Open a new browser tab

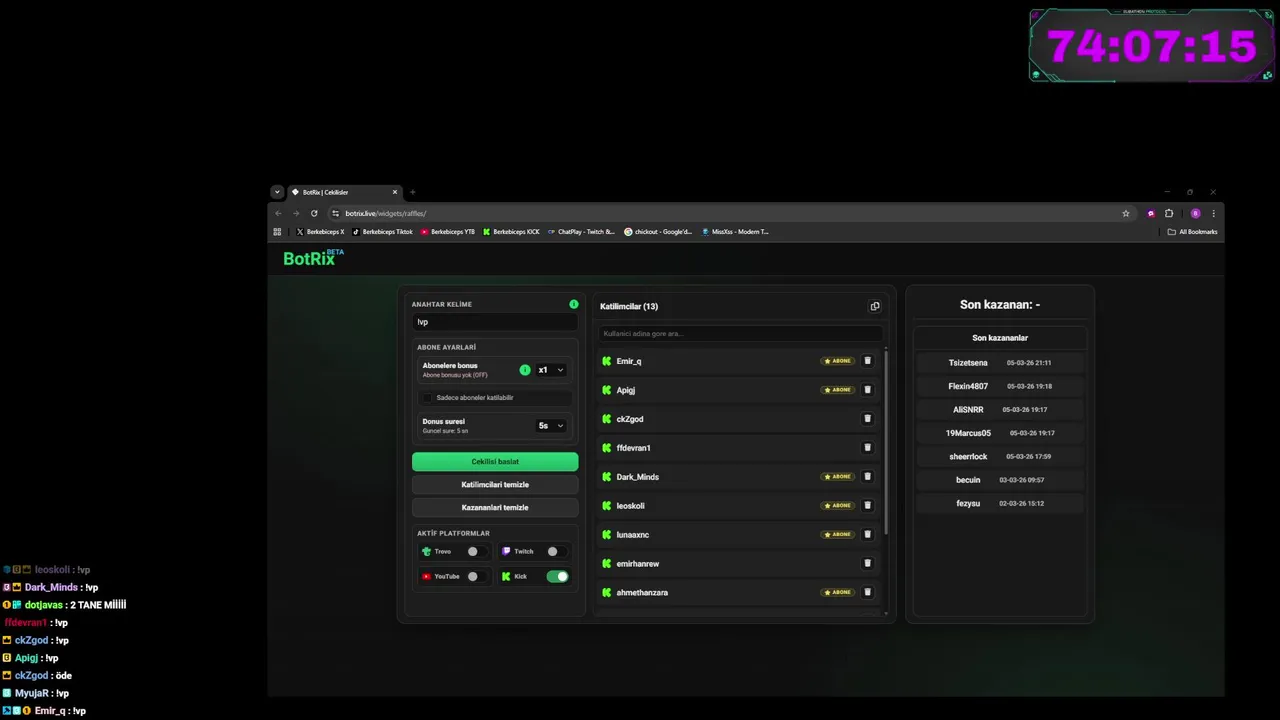tap(412, 192)
